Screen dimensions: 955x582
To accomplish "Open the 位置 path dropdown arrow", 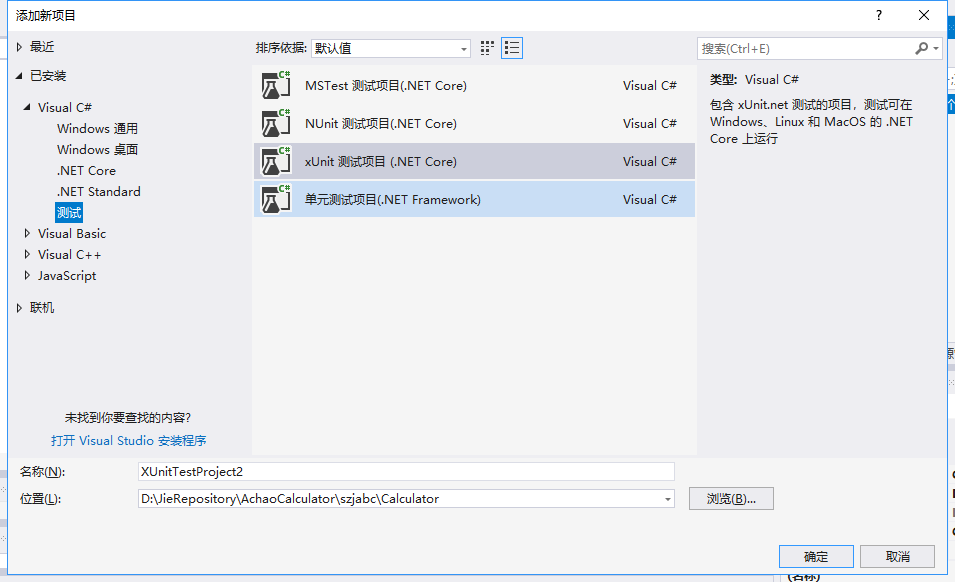I will pos(668,499).
